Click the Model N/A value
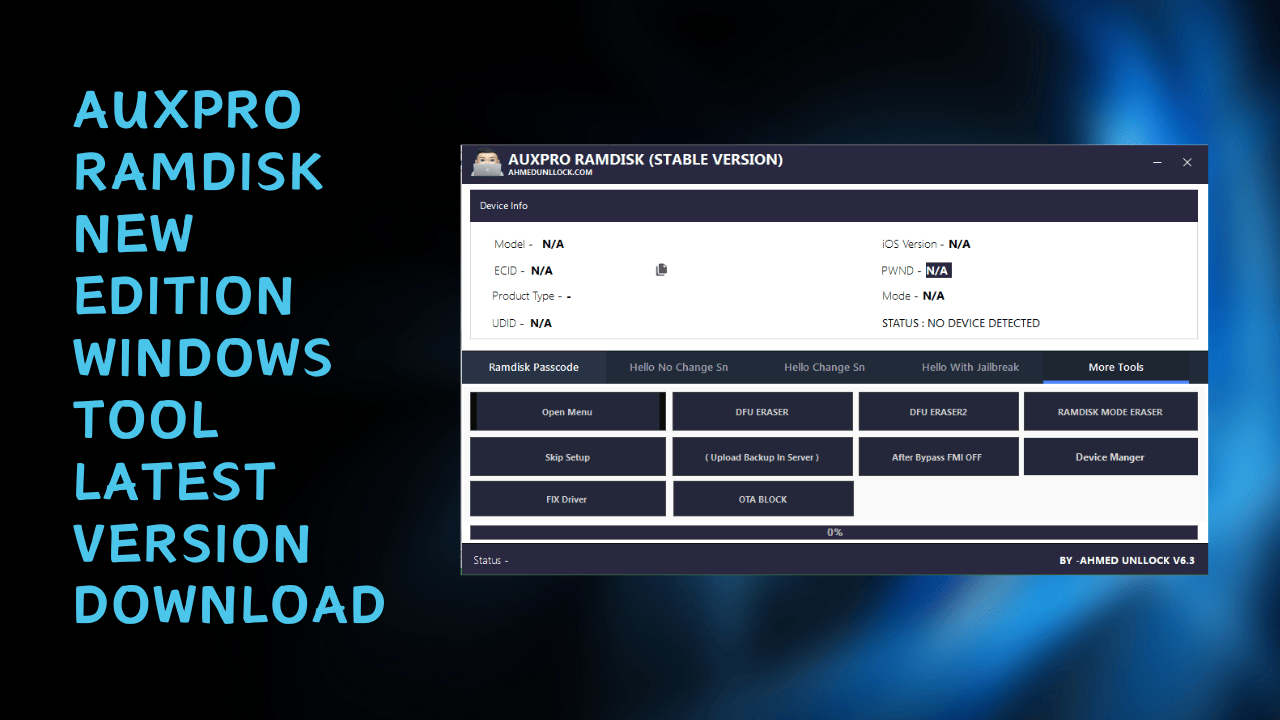 click(x=553, y=244)
